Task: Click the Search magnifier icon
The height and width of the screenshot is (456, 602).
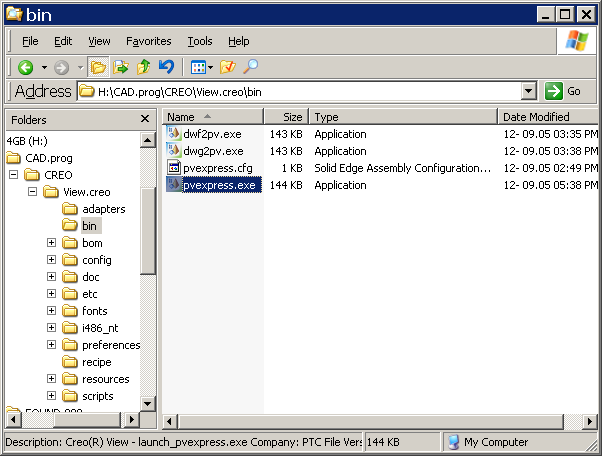Action: coord(250,67)
